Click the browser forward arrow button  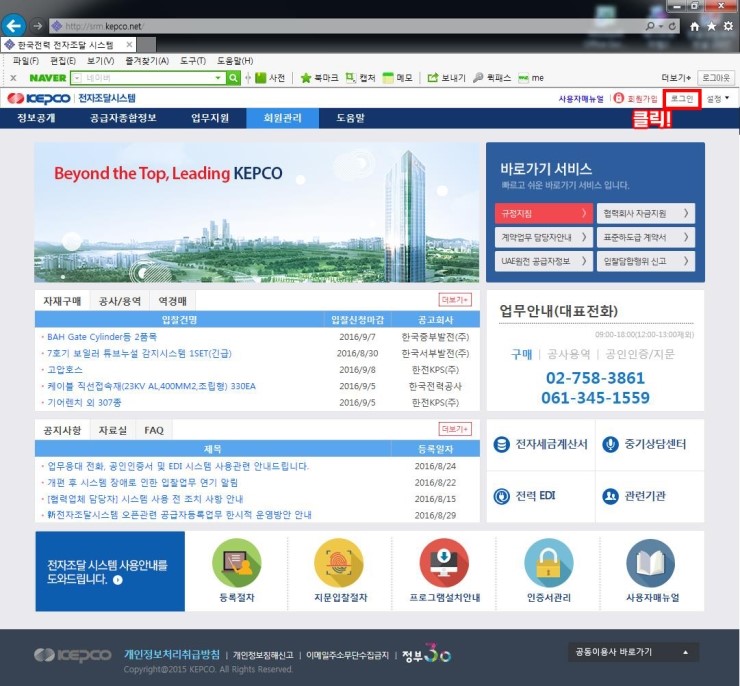click(38, 26)
